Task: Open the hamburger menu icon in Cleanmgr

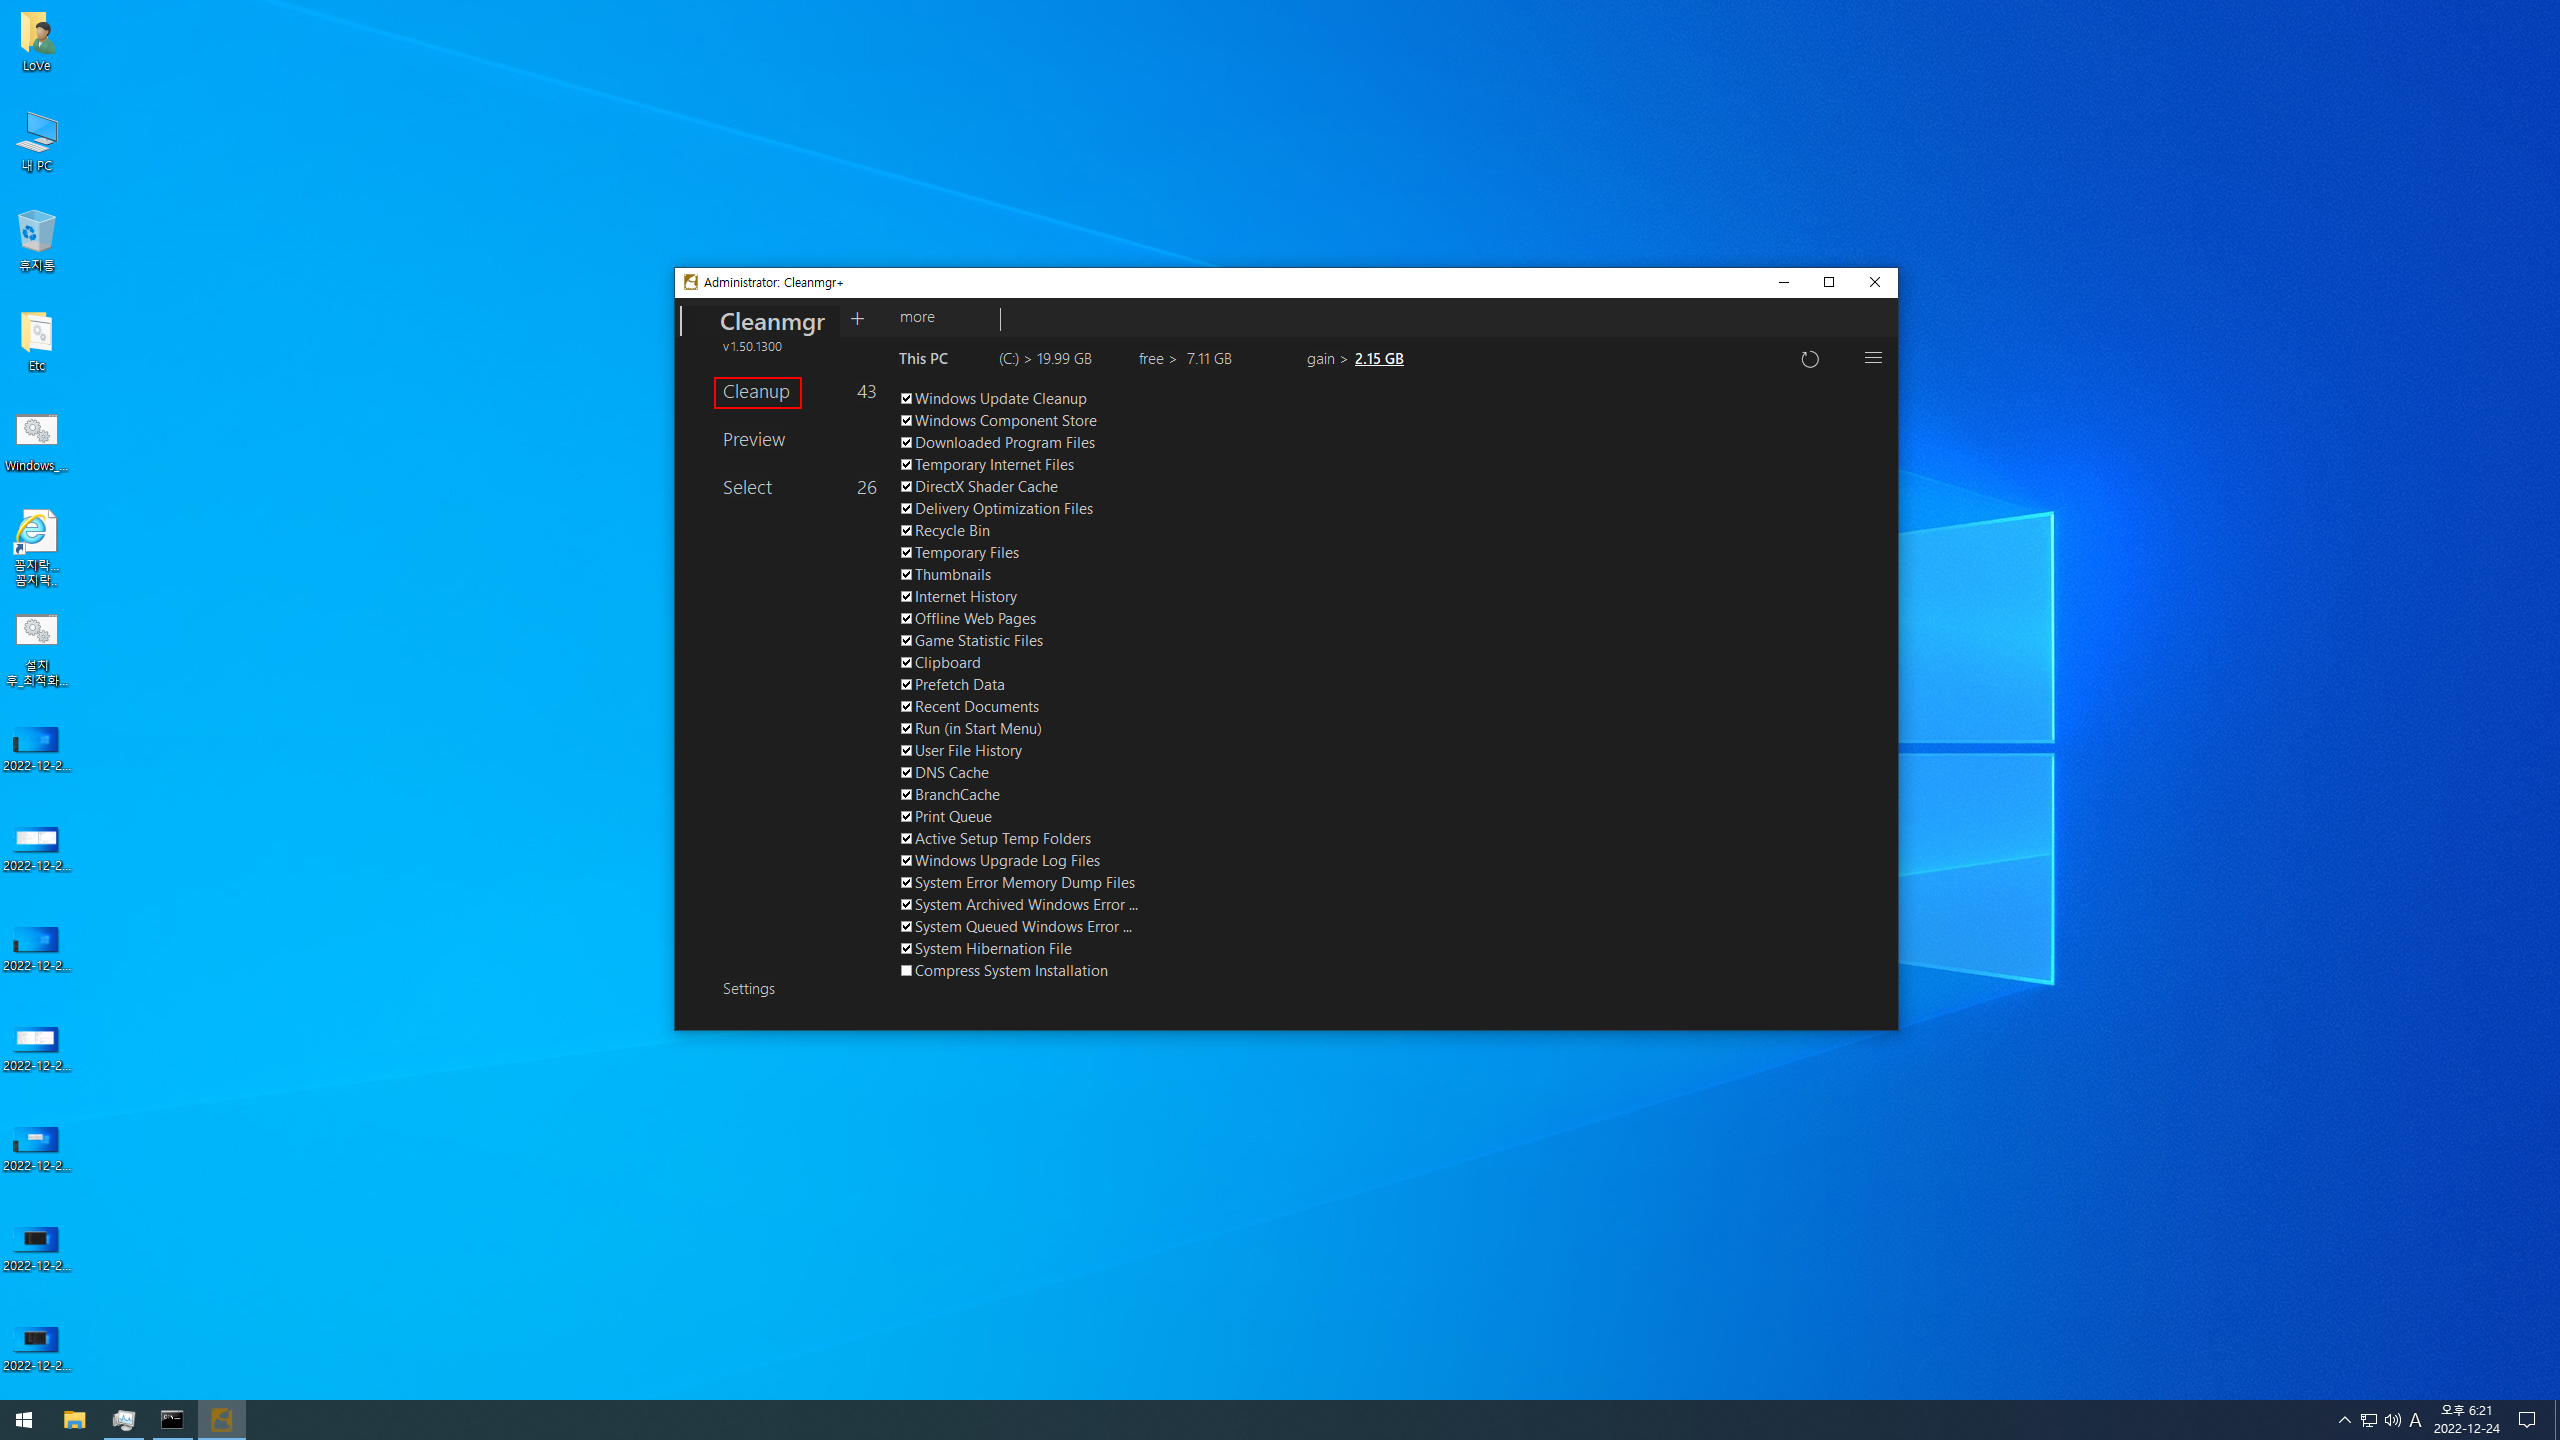Action: (x=1873, y=358)
